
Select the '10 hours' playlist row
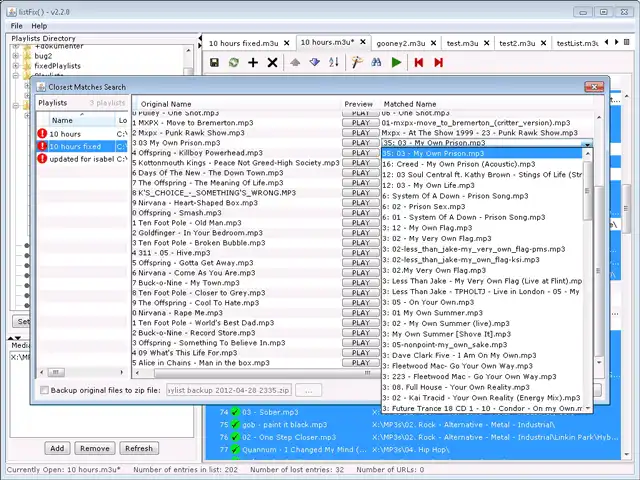(82, 134)
